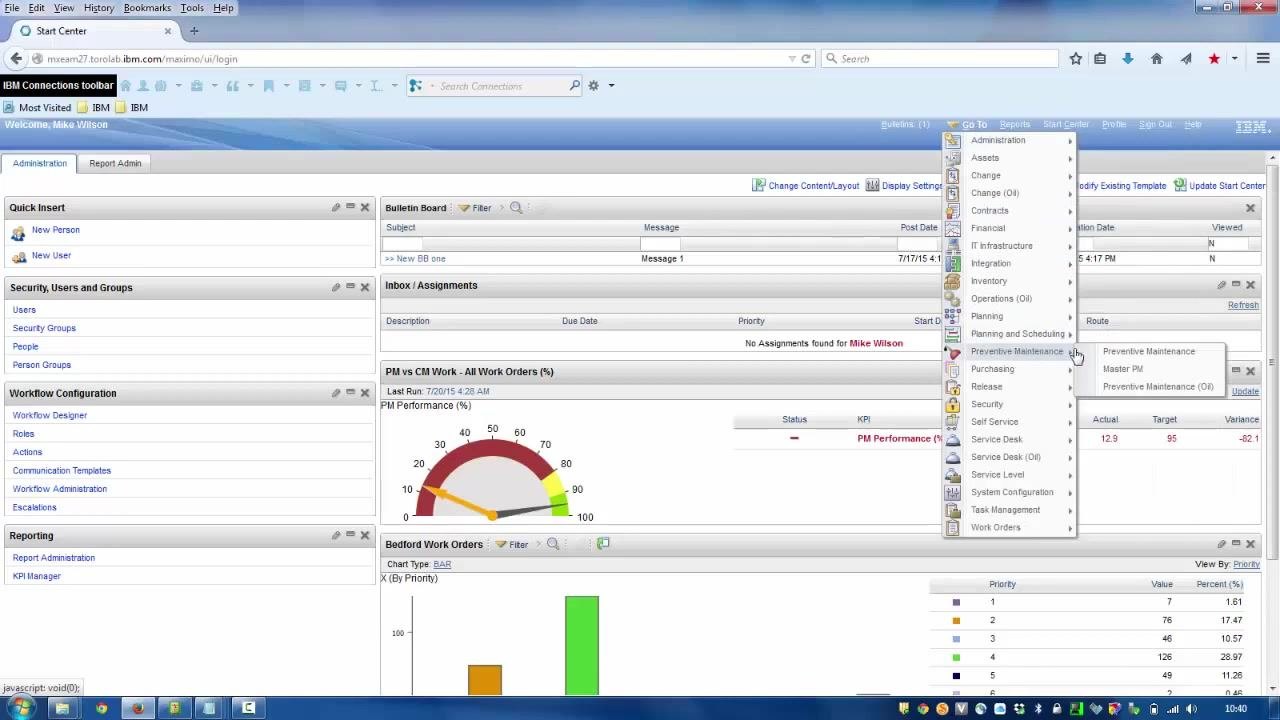This screenshot has width=1280, height=720.
Task: Close the Reporting portlet
Action: [365, 535]
